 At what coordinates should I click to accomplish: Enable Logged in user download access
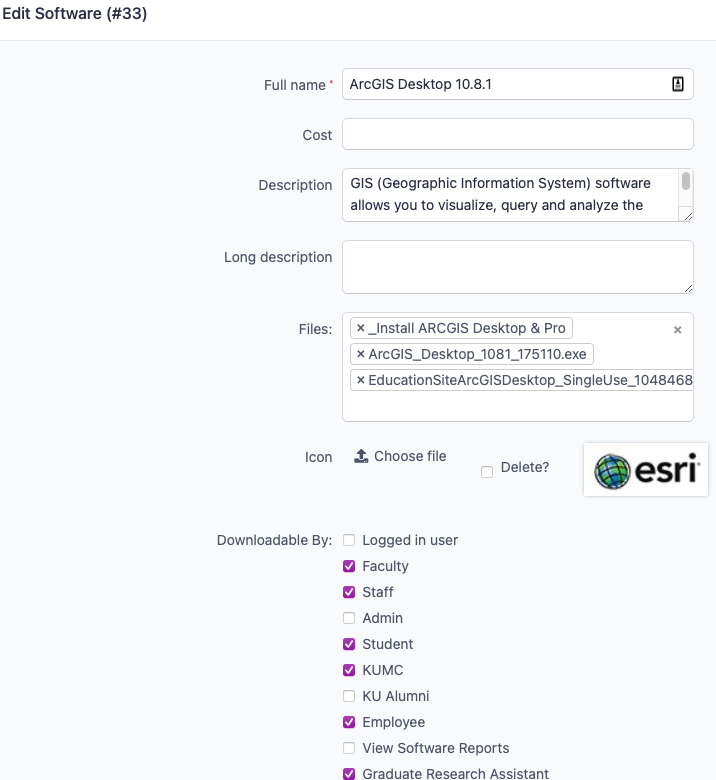[349, 540]
